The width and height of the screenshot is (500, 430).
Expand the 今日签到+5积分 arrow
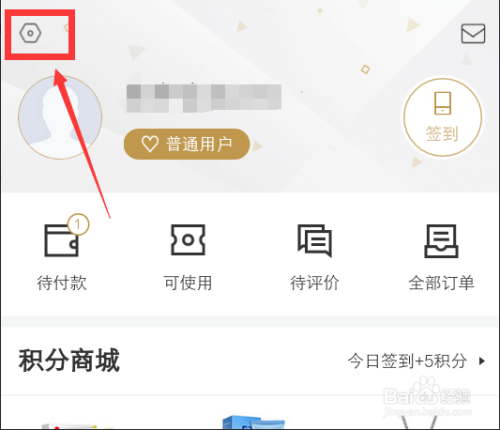coord(481,361)
